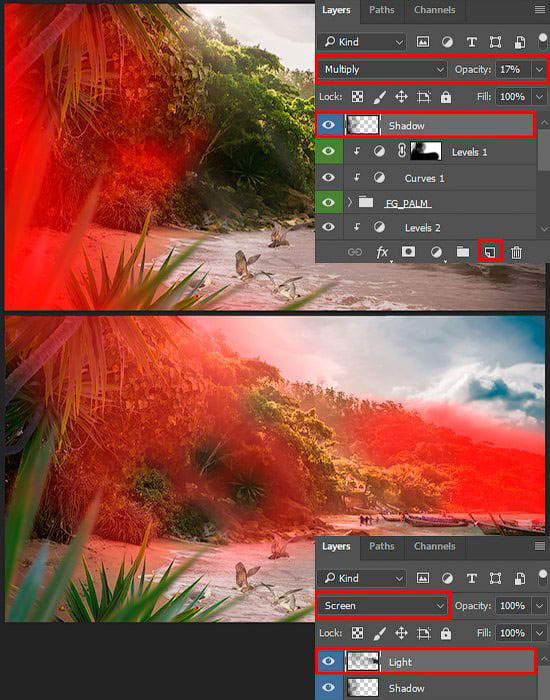Open panel menu of the Multiply panel
Image resolution: width=550 pixels, height=700 pixels.
click(x=540, y=9)
